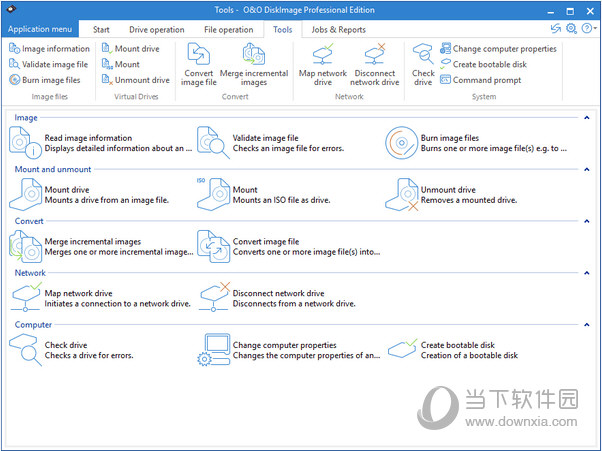Click Check drive magnifier icon in Computer section

coord(25,350)
